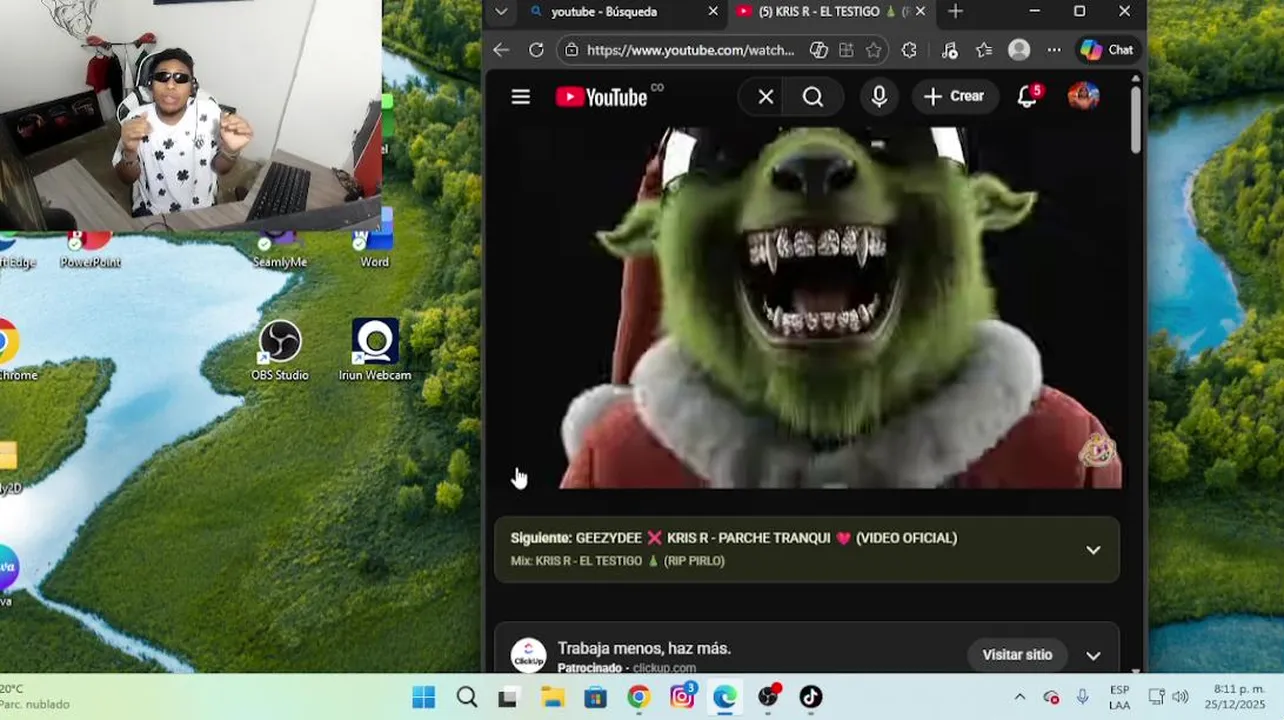Click 'Mix: KRIS R - EL TESTIGO' text

point(617,561)
